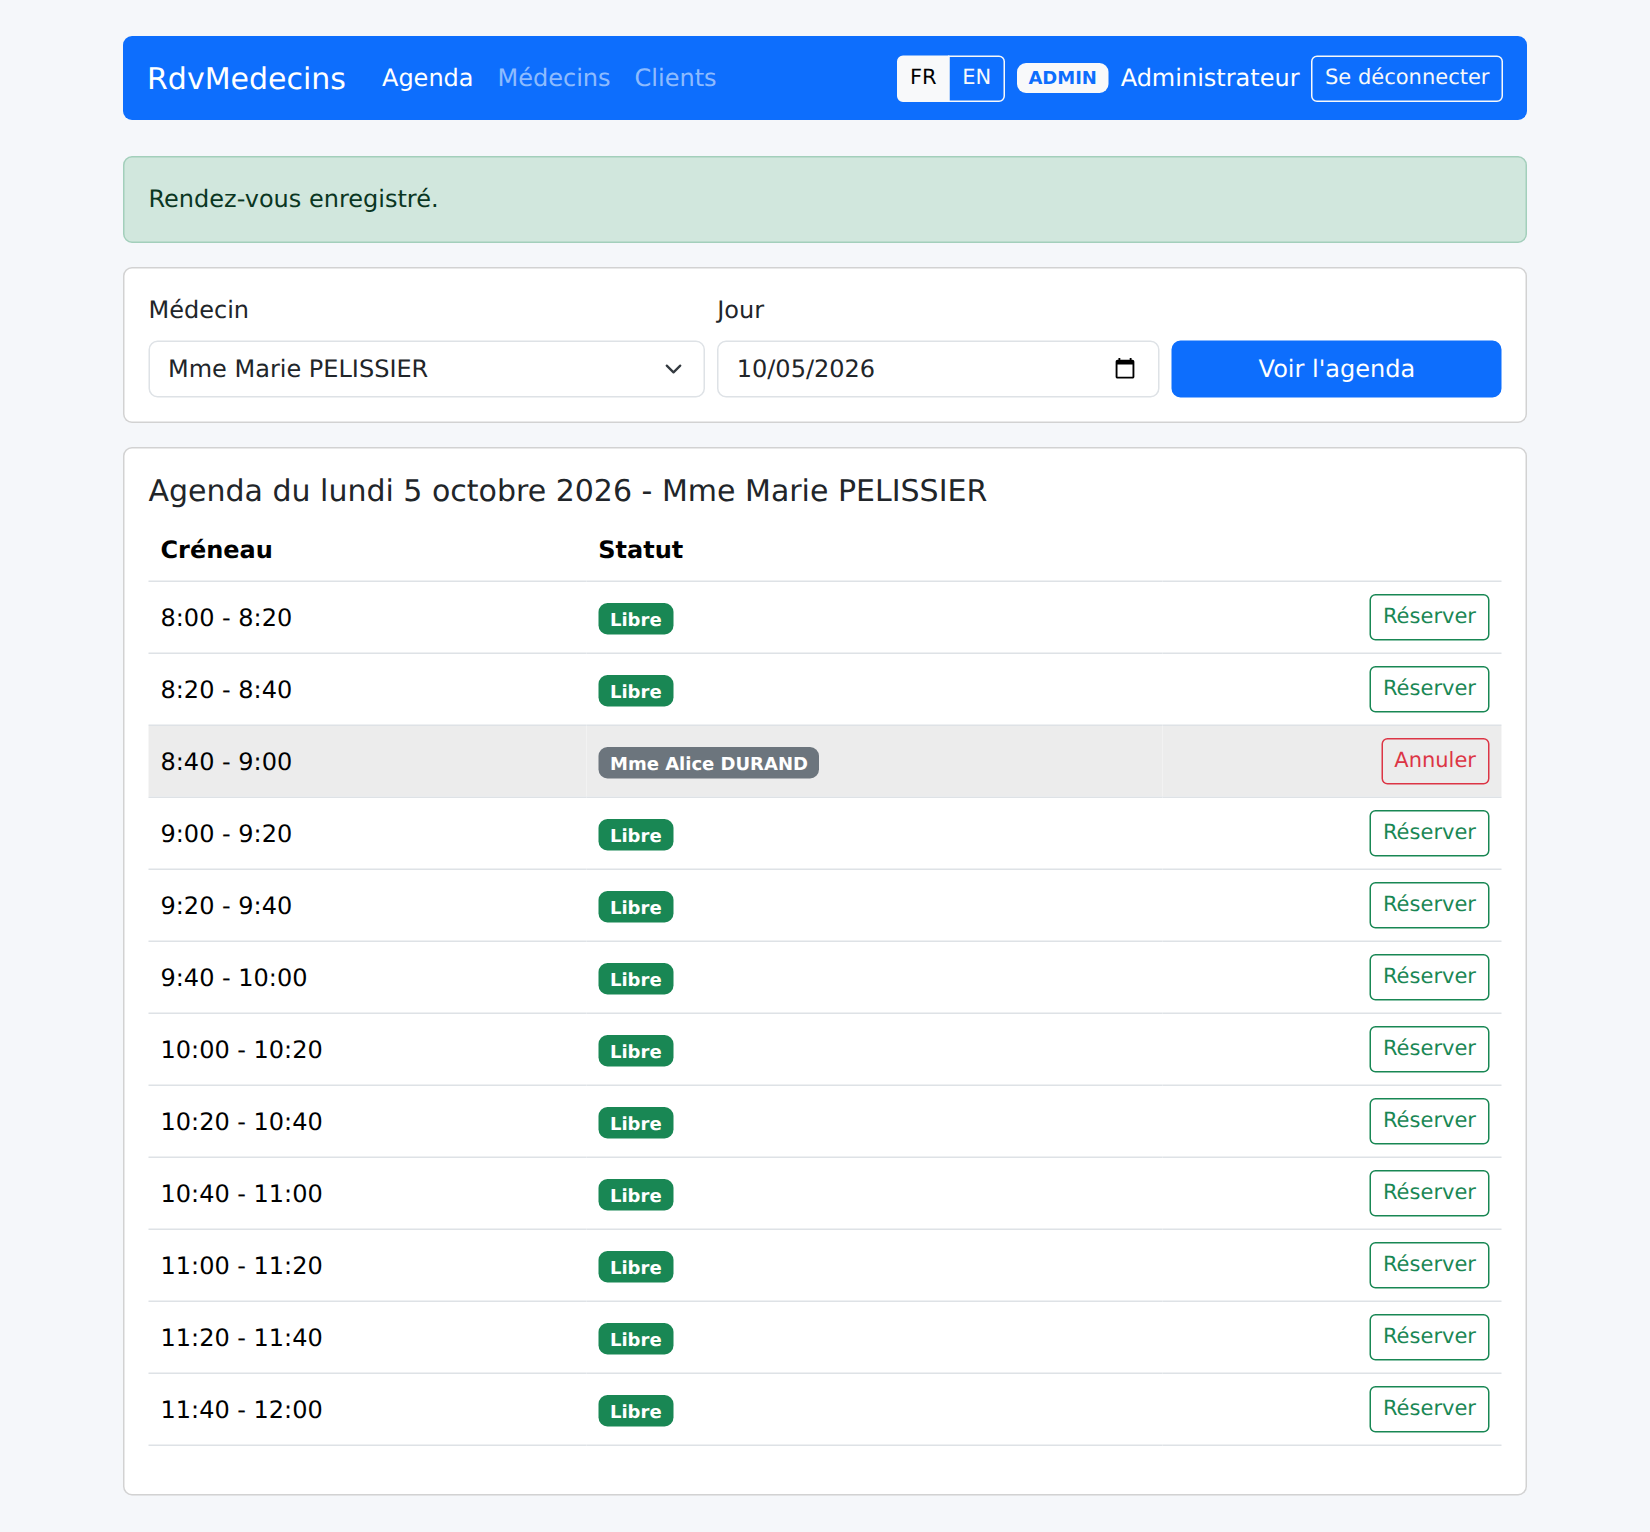Reserve the 11:20 - 11:40 slot
The height and width of the screenshot is (1532, 1650).
[1429, 1337]
